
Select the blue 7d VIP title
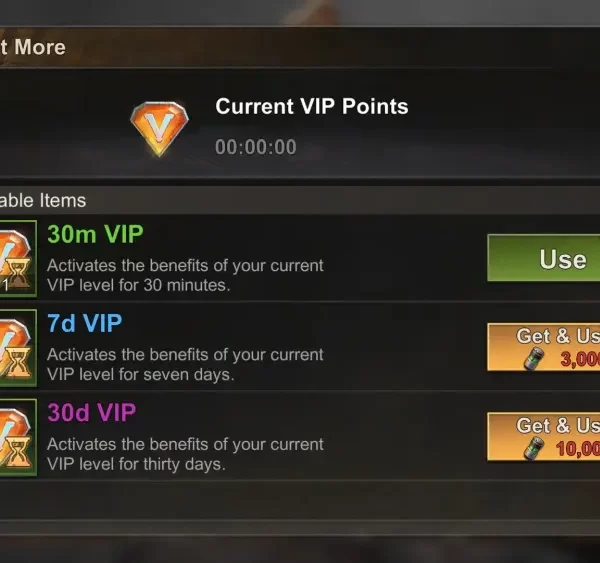click(x=85, y=323)
